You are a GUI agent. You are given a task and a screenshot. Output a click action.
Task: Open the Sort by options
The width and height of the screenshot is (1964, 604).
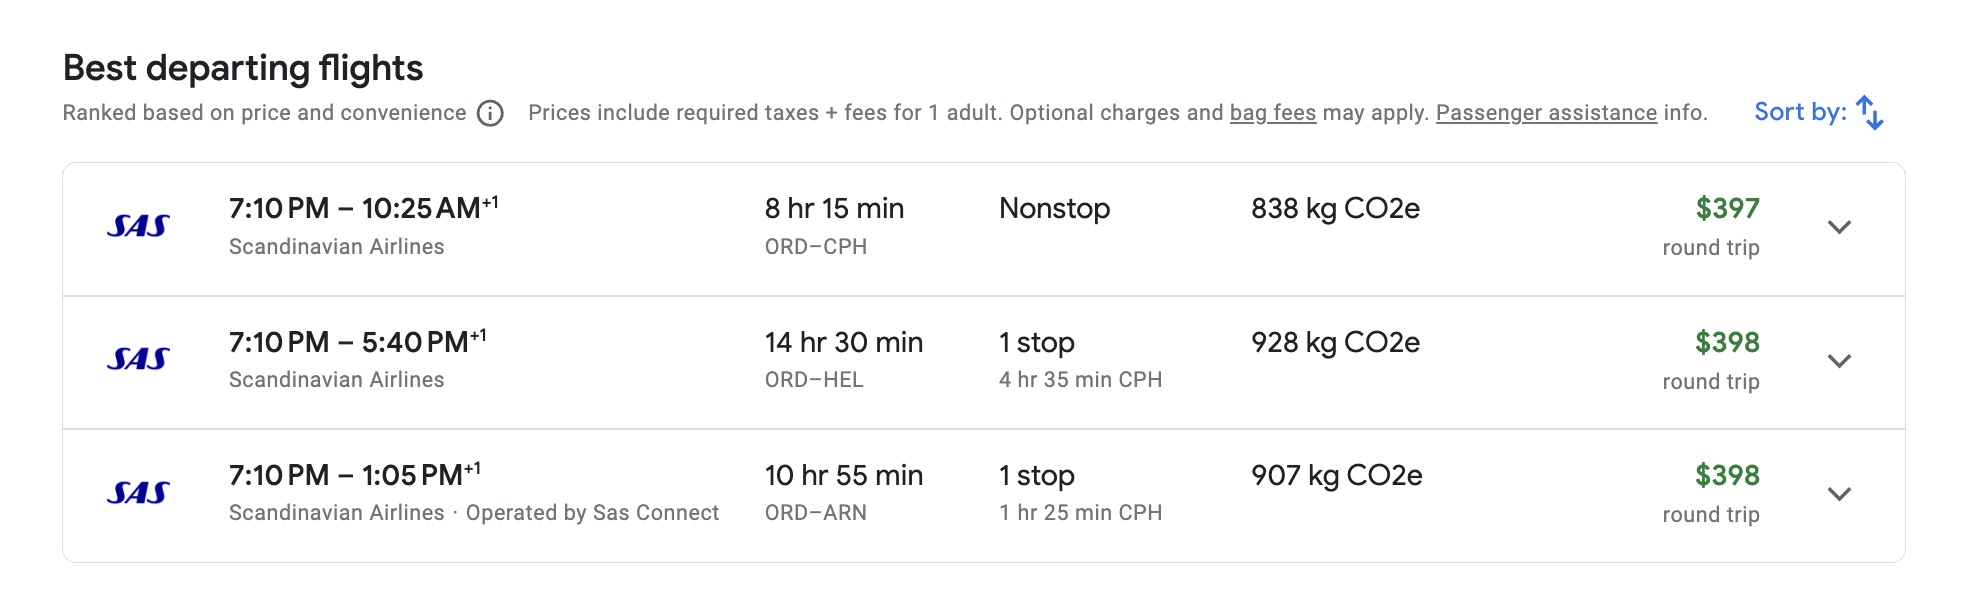(x=1800, y=112)
